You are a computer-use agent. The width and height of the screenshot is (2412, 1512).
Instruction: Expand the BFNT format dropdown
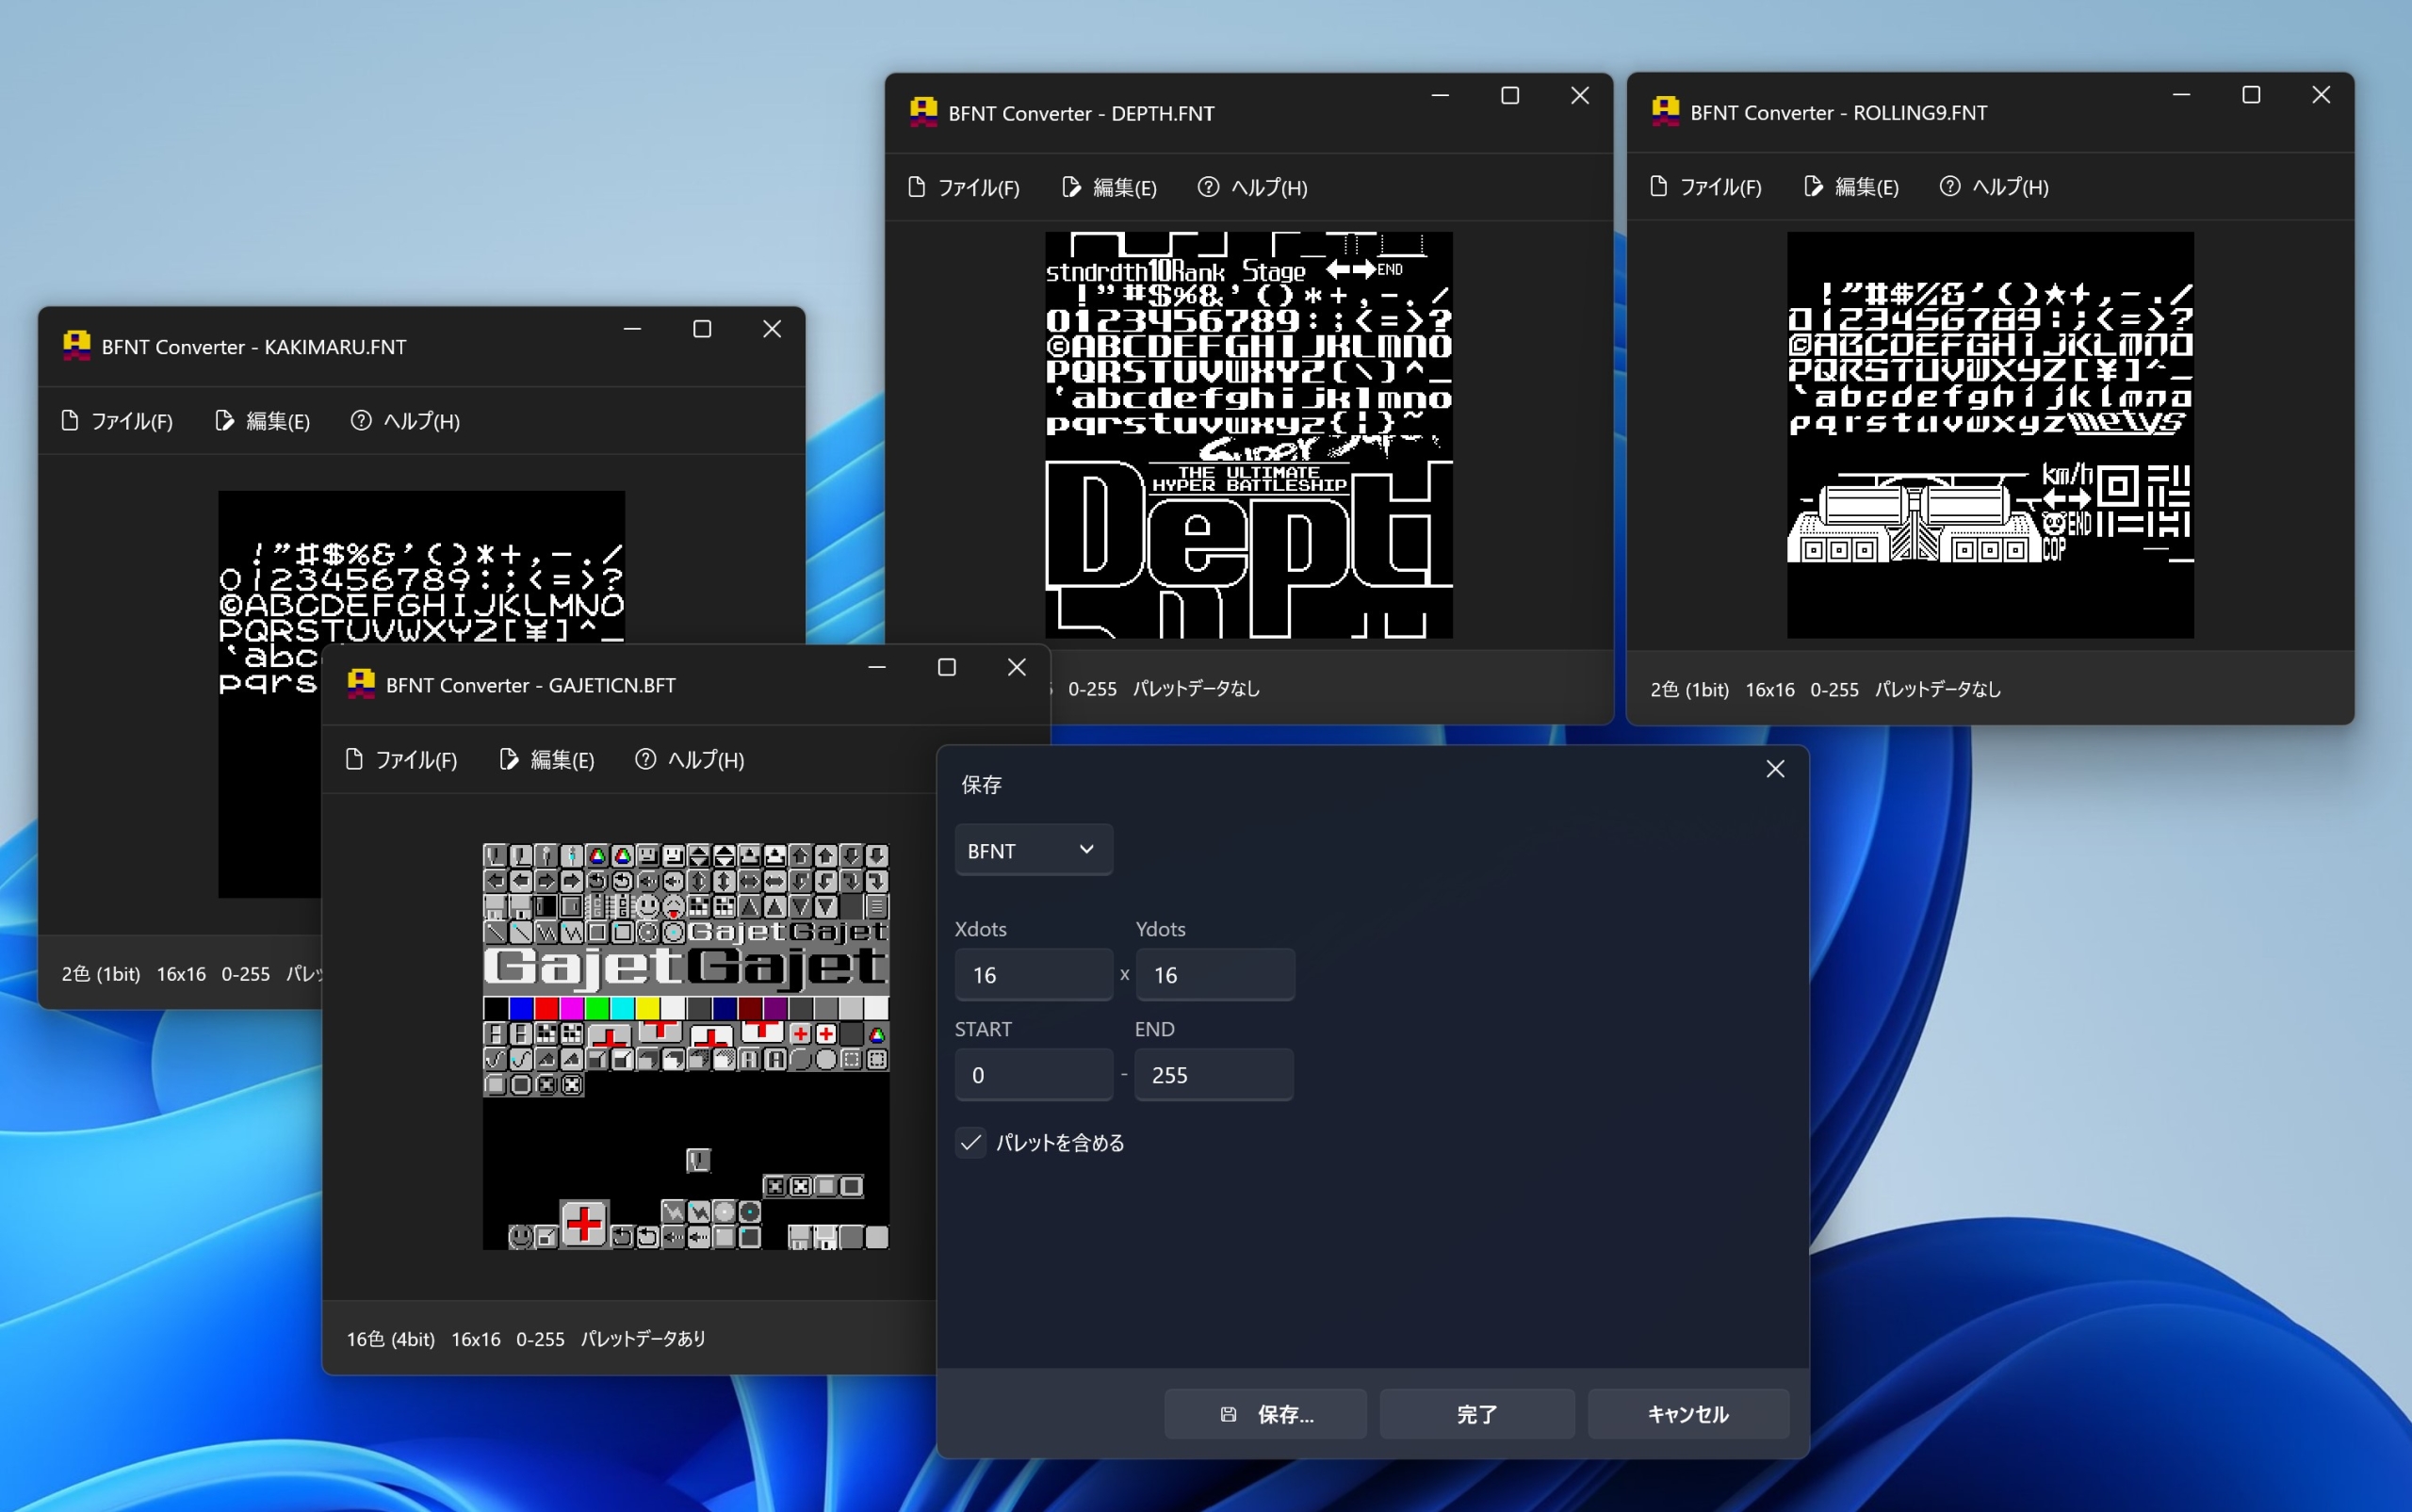click(1033, 850)
